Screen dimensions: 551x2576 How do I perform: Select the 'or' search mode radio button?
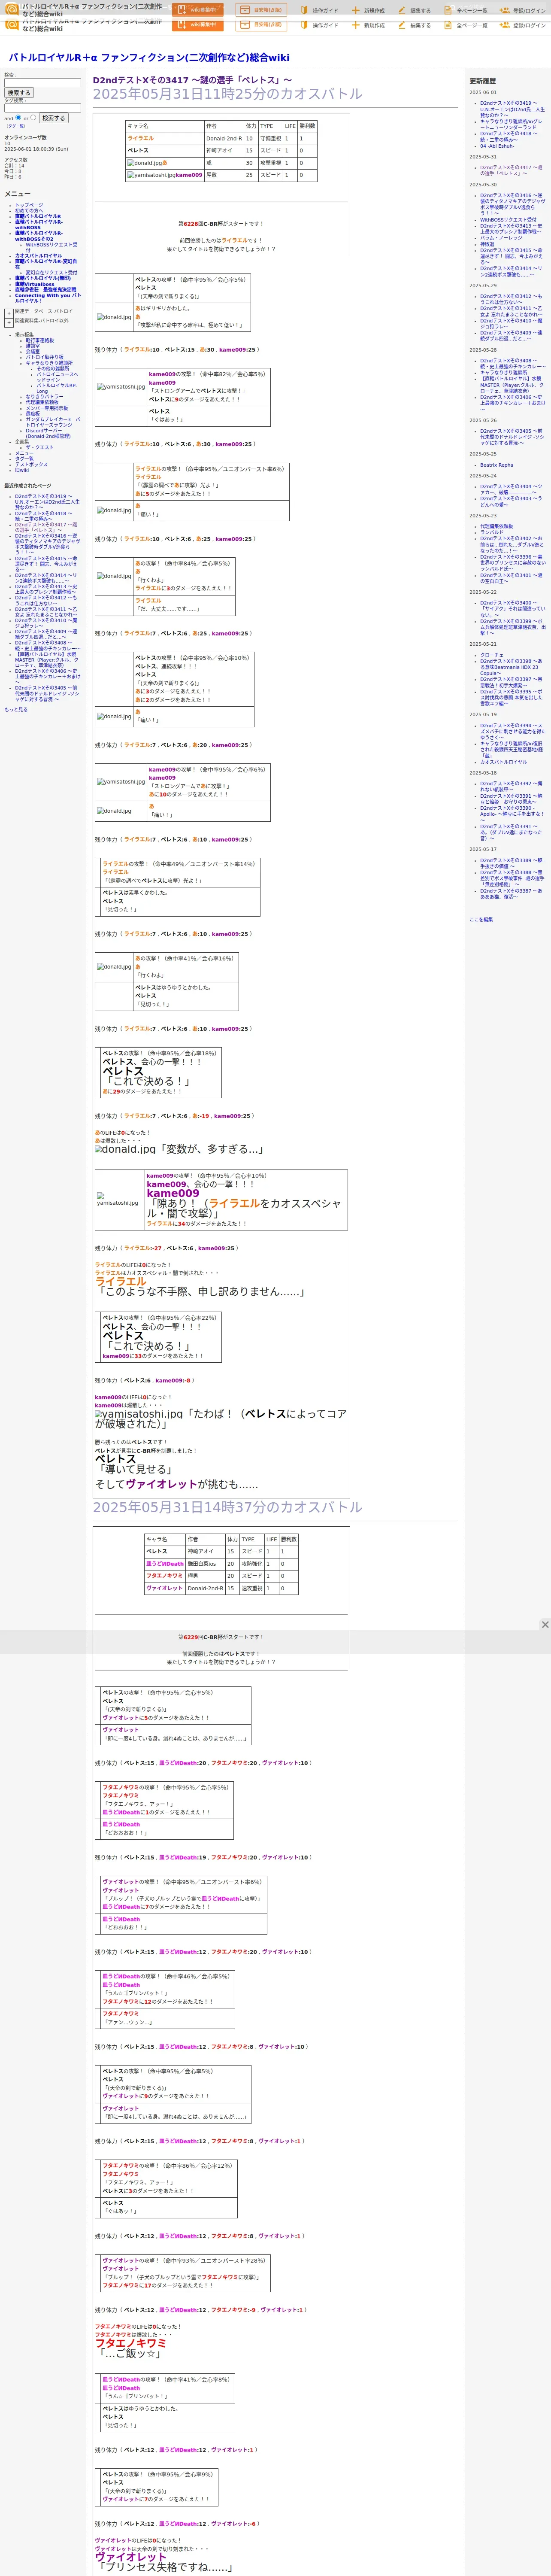pyautogui.click(x=33, y=118)
